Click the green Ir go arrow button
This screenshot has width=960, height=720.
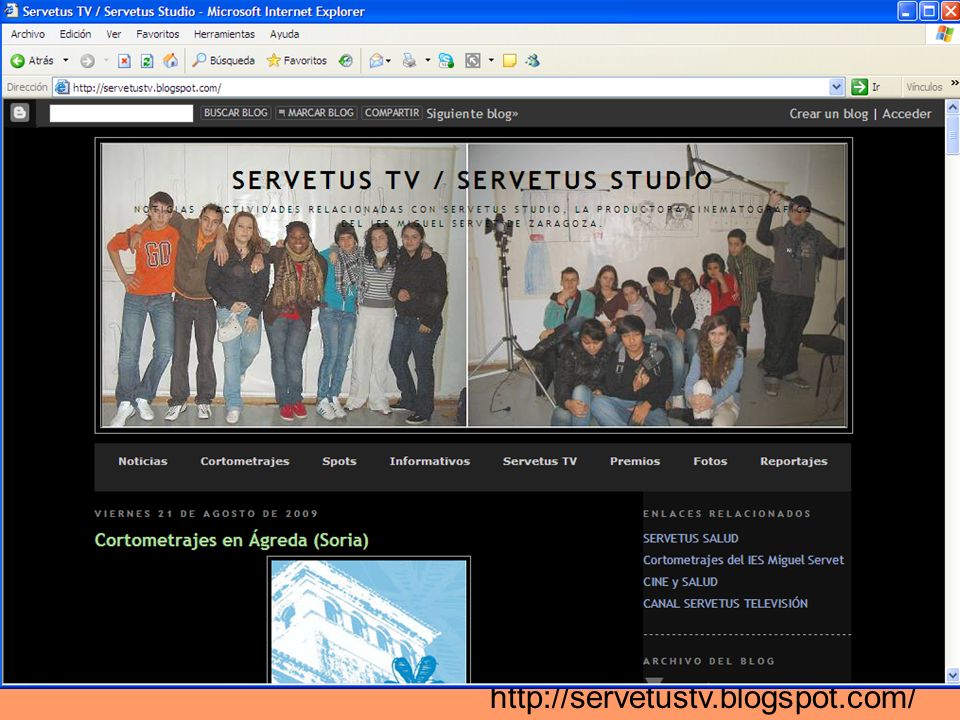860,87
